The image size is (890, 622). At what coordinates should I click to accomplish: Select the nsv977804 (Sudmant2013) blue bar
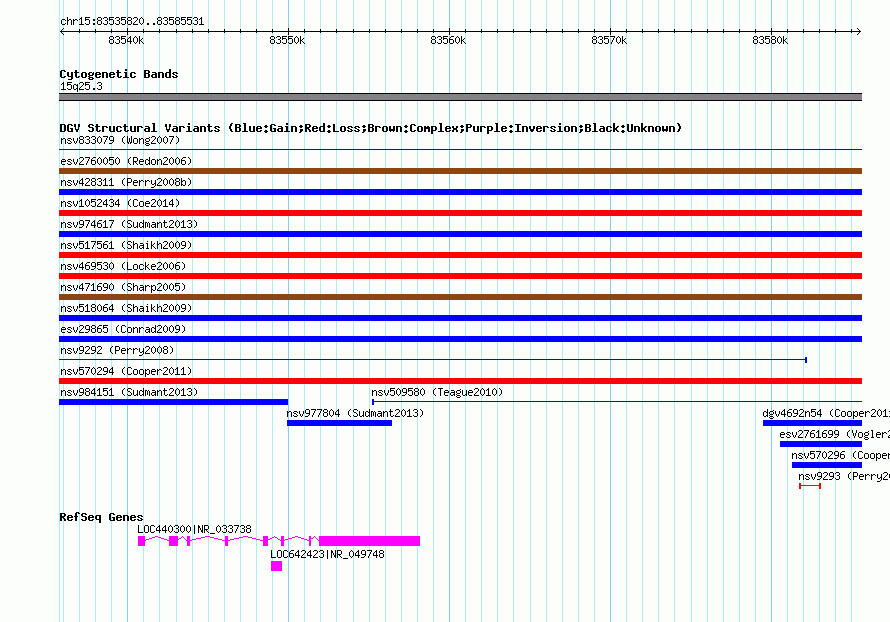coord(339,423)
